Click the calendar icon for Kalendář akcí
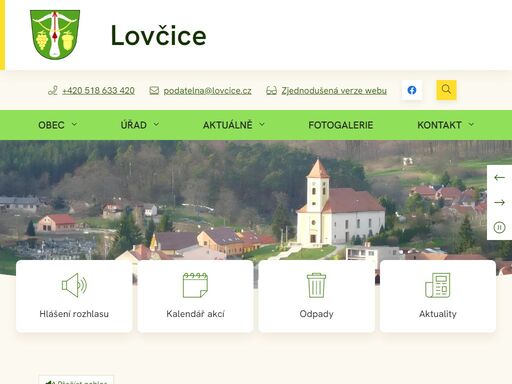Image resolution: width=512 pixels, height=384 pixels. click(195, 285)
